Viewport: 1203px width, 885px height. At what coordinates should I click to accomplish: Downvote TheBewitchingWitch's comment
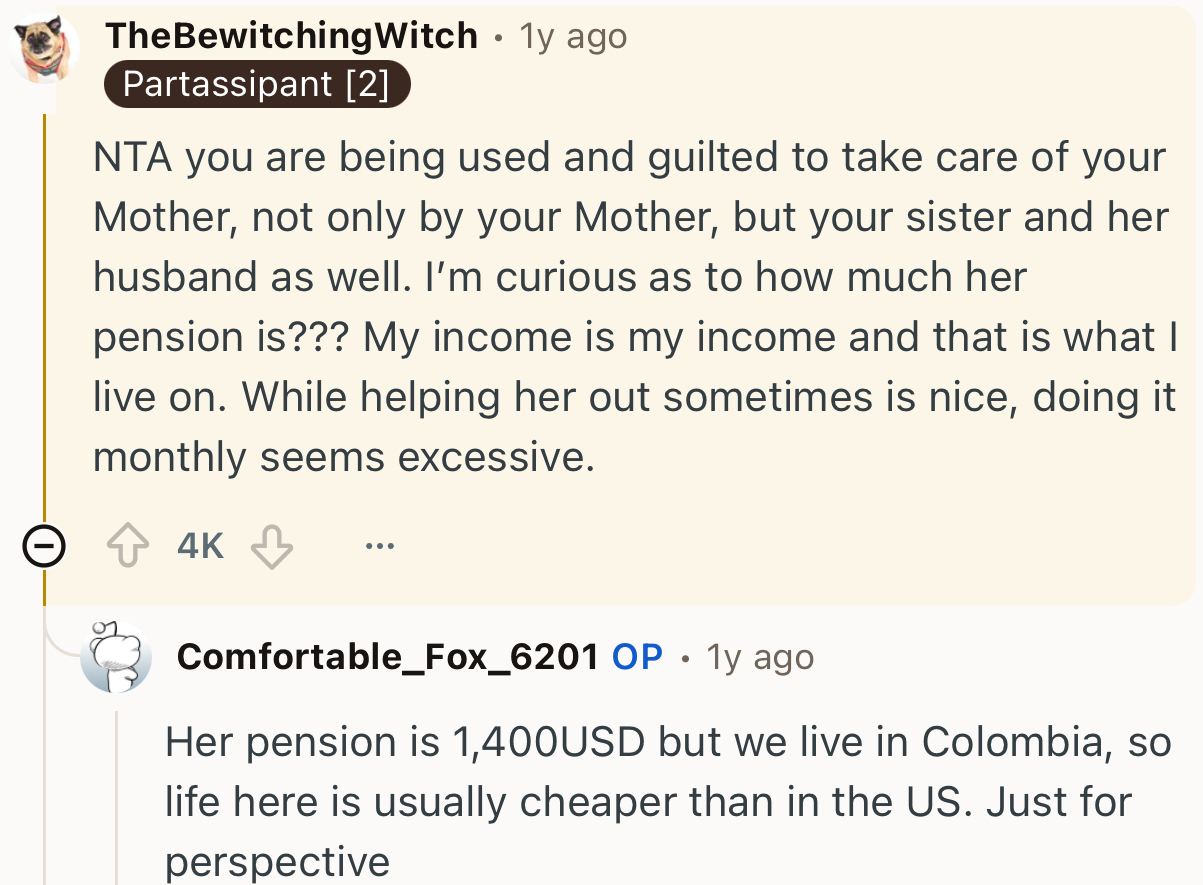click(271, 545)
